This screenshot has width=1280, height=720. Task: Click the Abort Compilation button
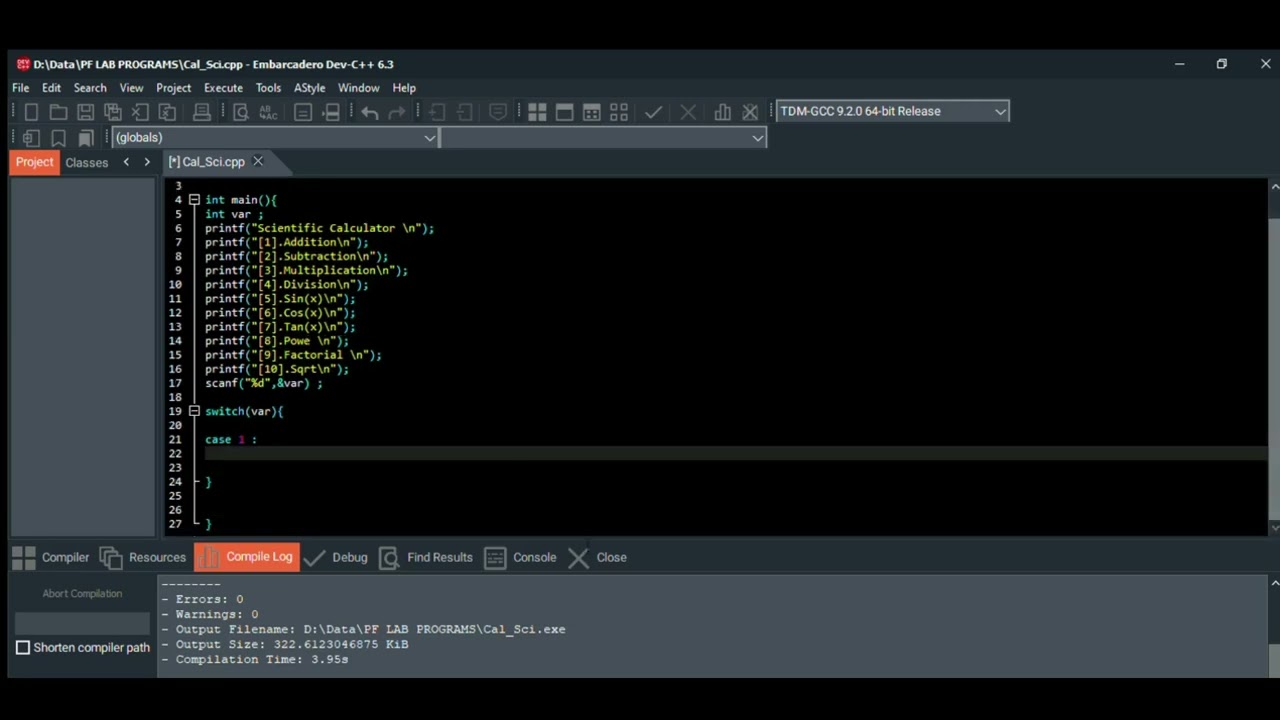[x=82, y=594]
